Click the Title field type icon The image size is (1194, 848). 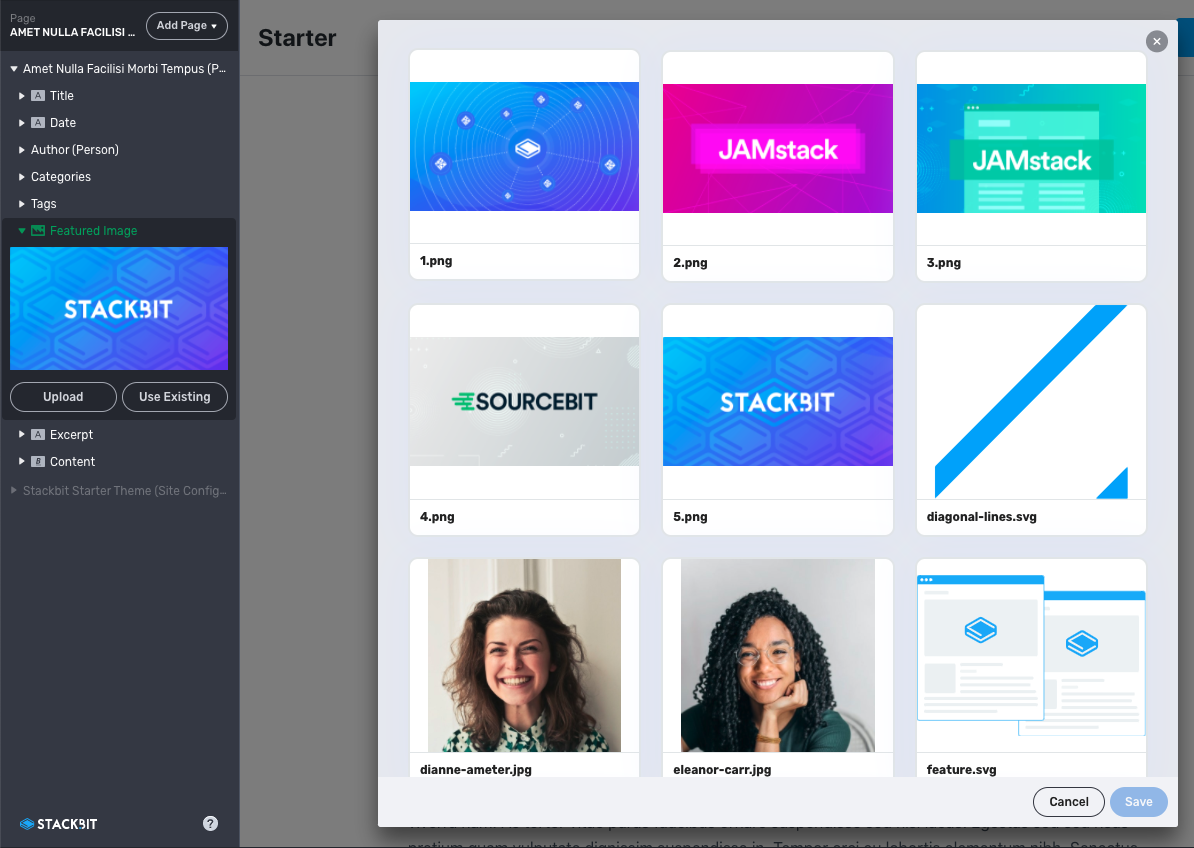click(38, 96)
